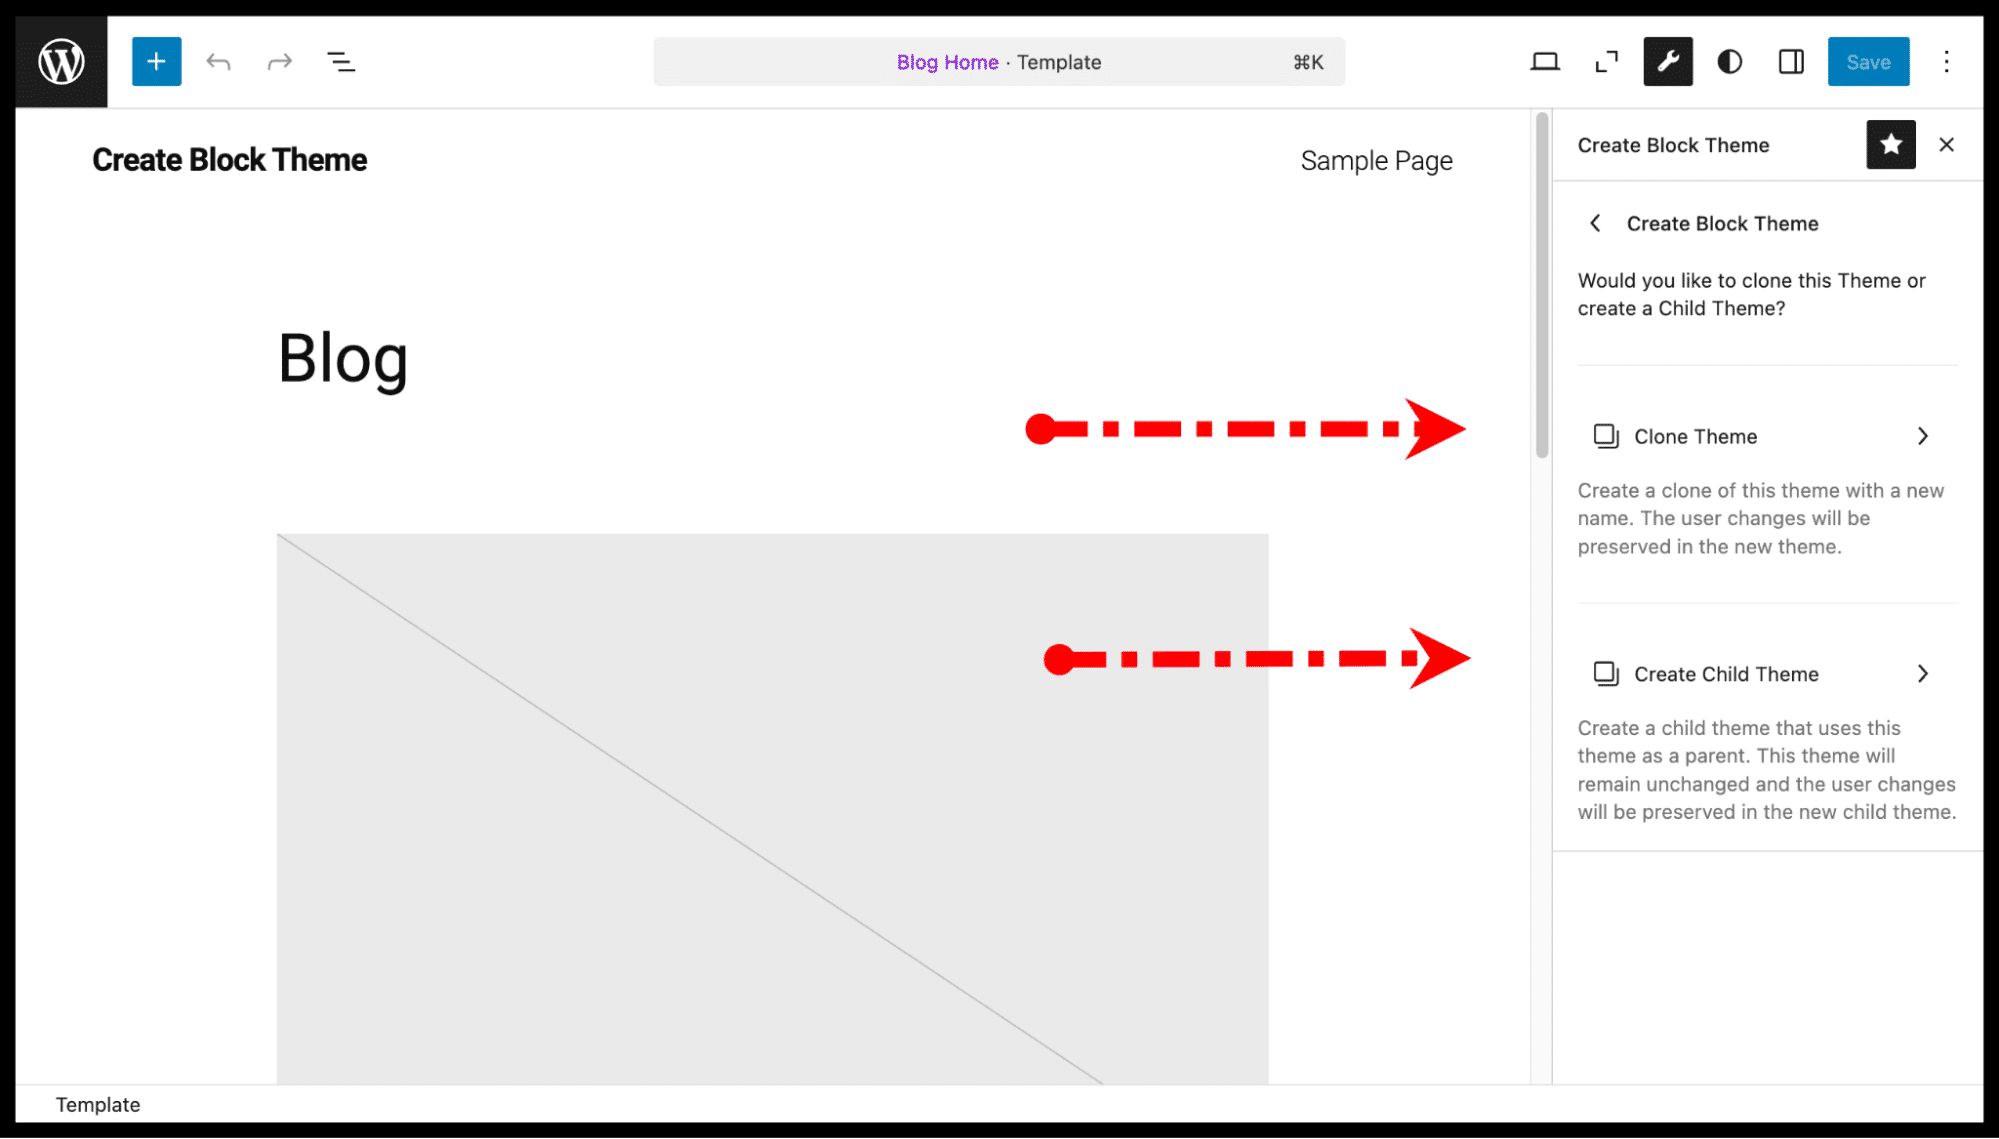Click the split-screen view icon
Viewport: 1999px width, 1139px height.
tap(1790, 62)
